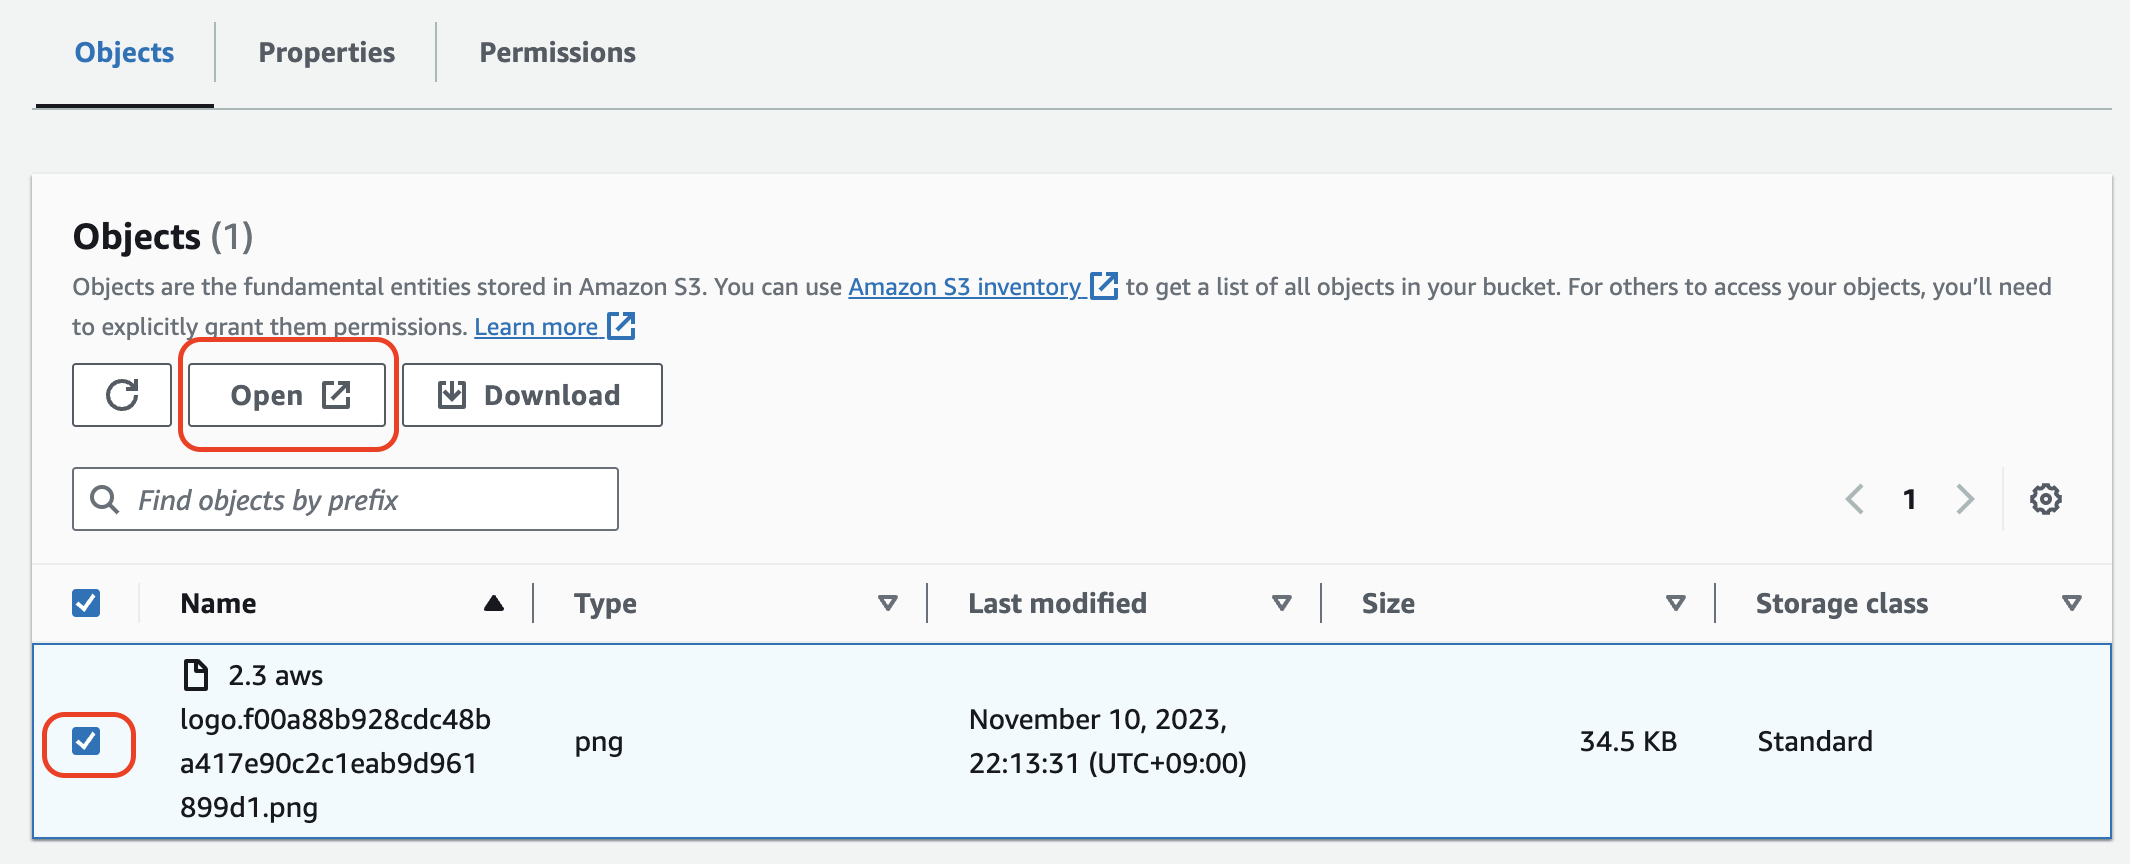Switch to the Properties tab
Image resolution: width=2130 pixels, height=864 pixels.
[326, 52]
